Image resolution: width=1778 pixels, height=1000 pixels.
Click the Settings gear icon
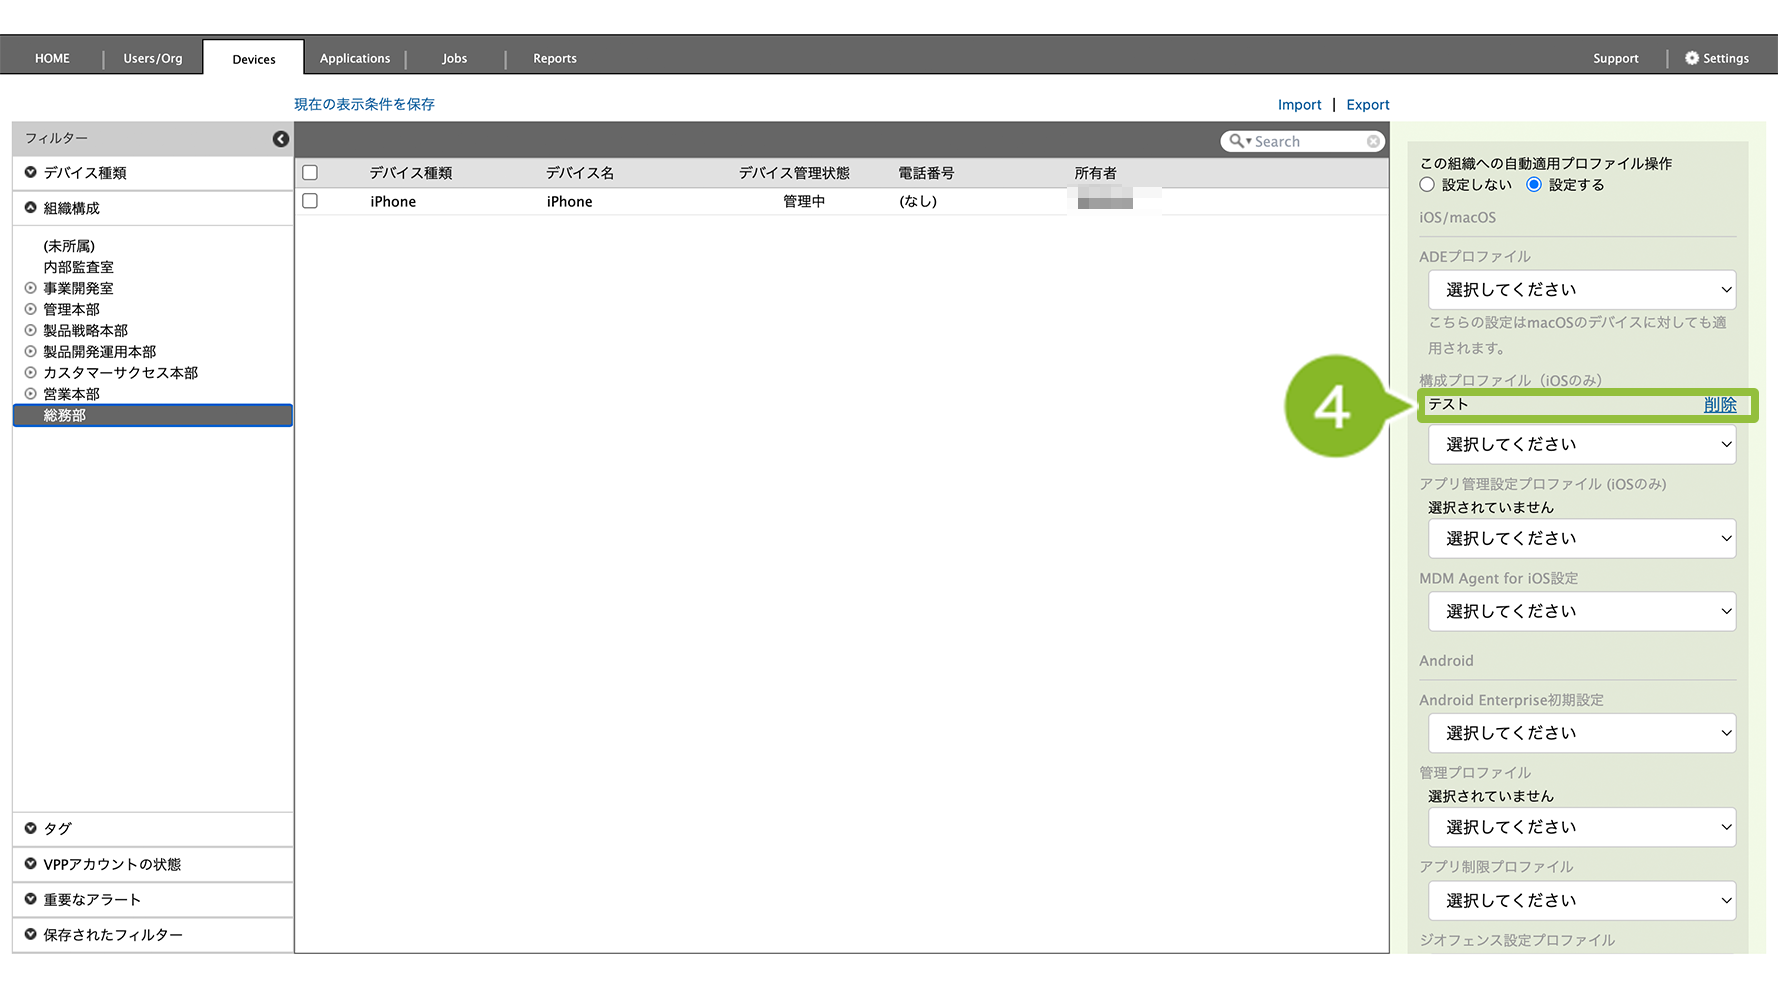[x=1691, y=58]
